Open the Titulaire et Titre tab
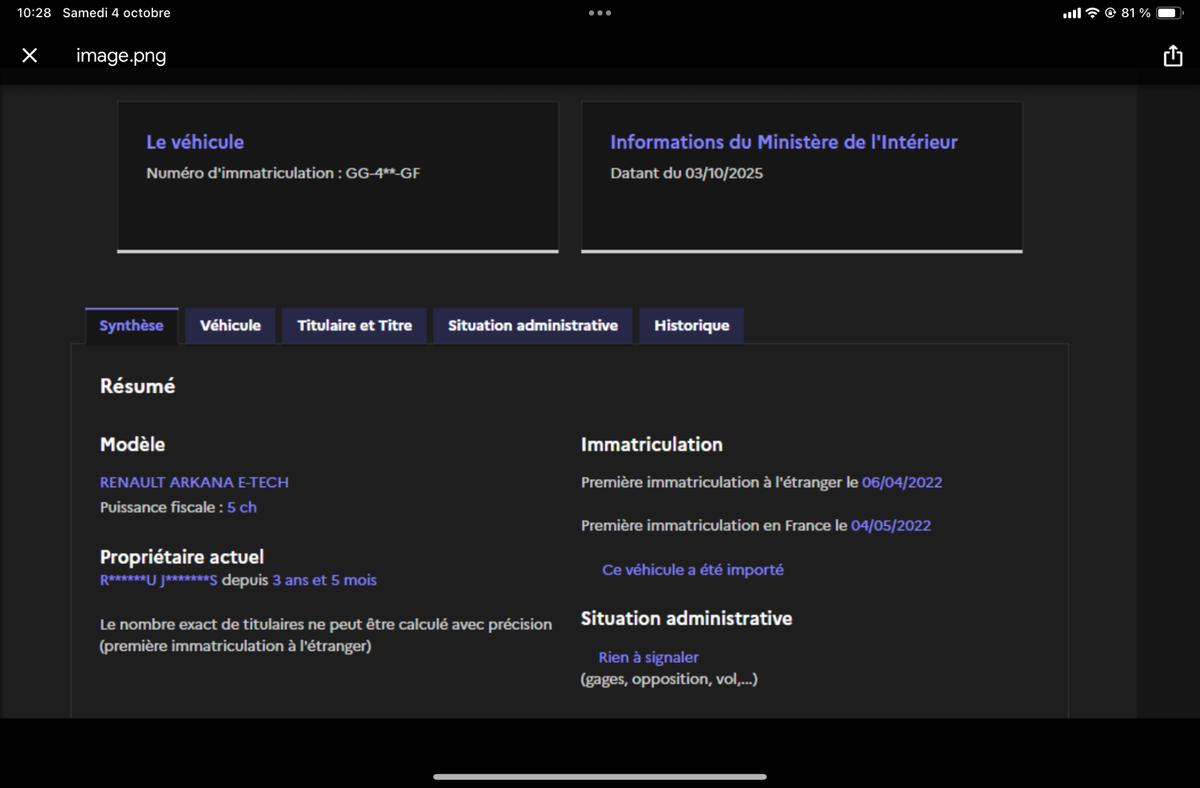 tap(355, 326)
